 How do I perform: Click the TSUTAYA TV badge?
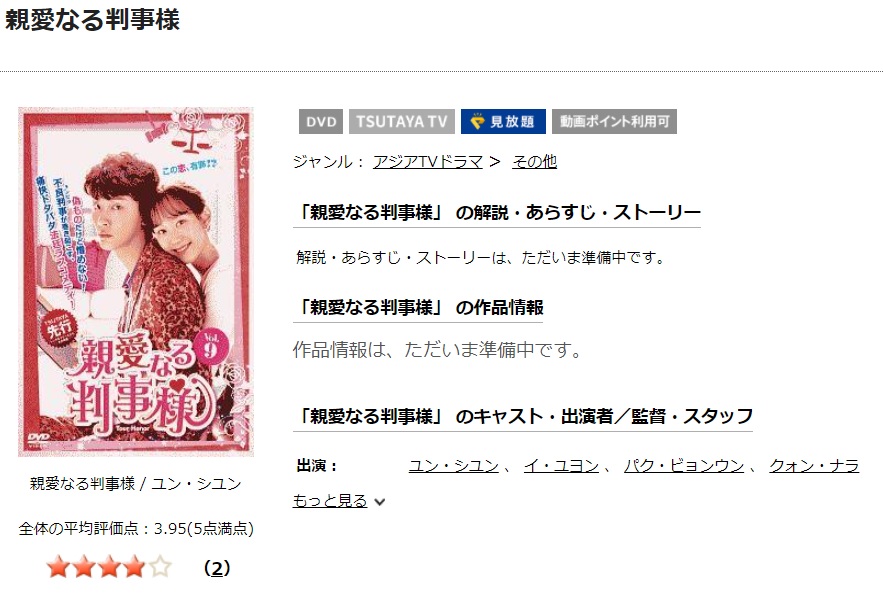(x=402, y=122)
